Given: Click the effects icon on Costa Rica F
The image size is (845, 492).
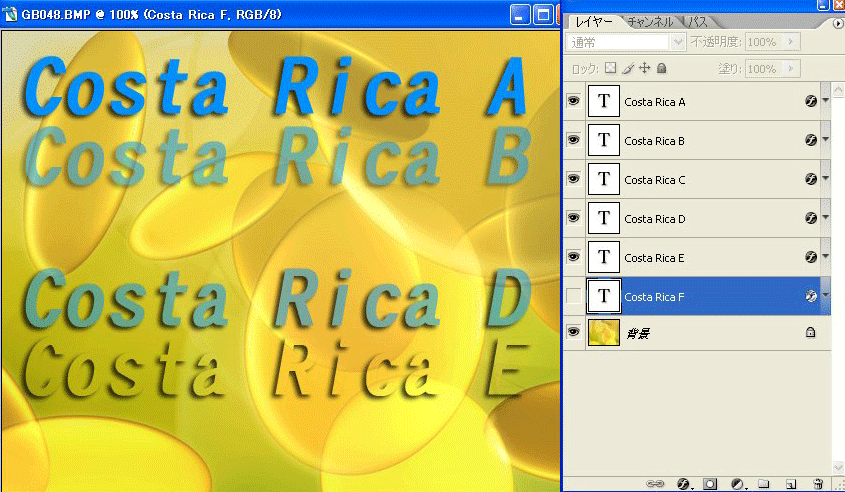Looking at the screenshot, I should 811,296.
